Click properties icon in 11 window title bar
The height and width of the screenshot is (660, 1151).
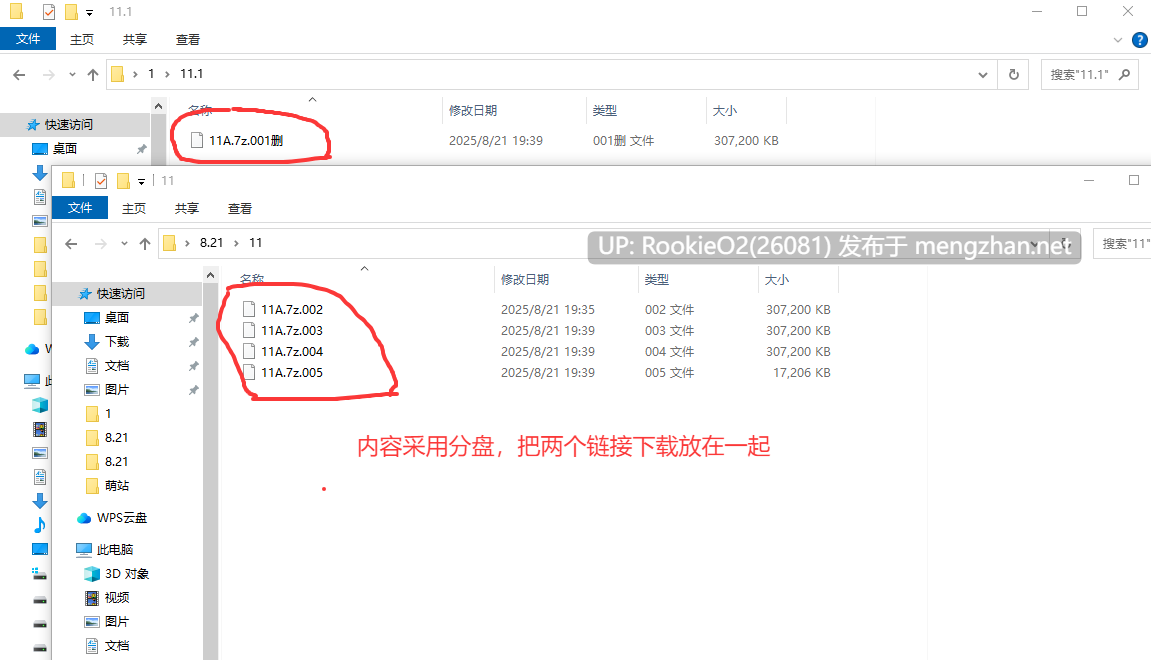click(x=101, y=181)
